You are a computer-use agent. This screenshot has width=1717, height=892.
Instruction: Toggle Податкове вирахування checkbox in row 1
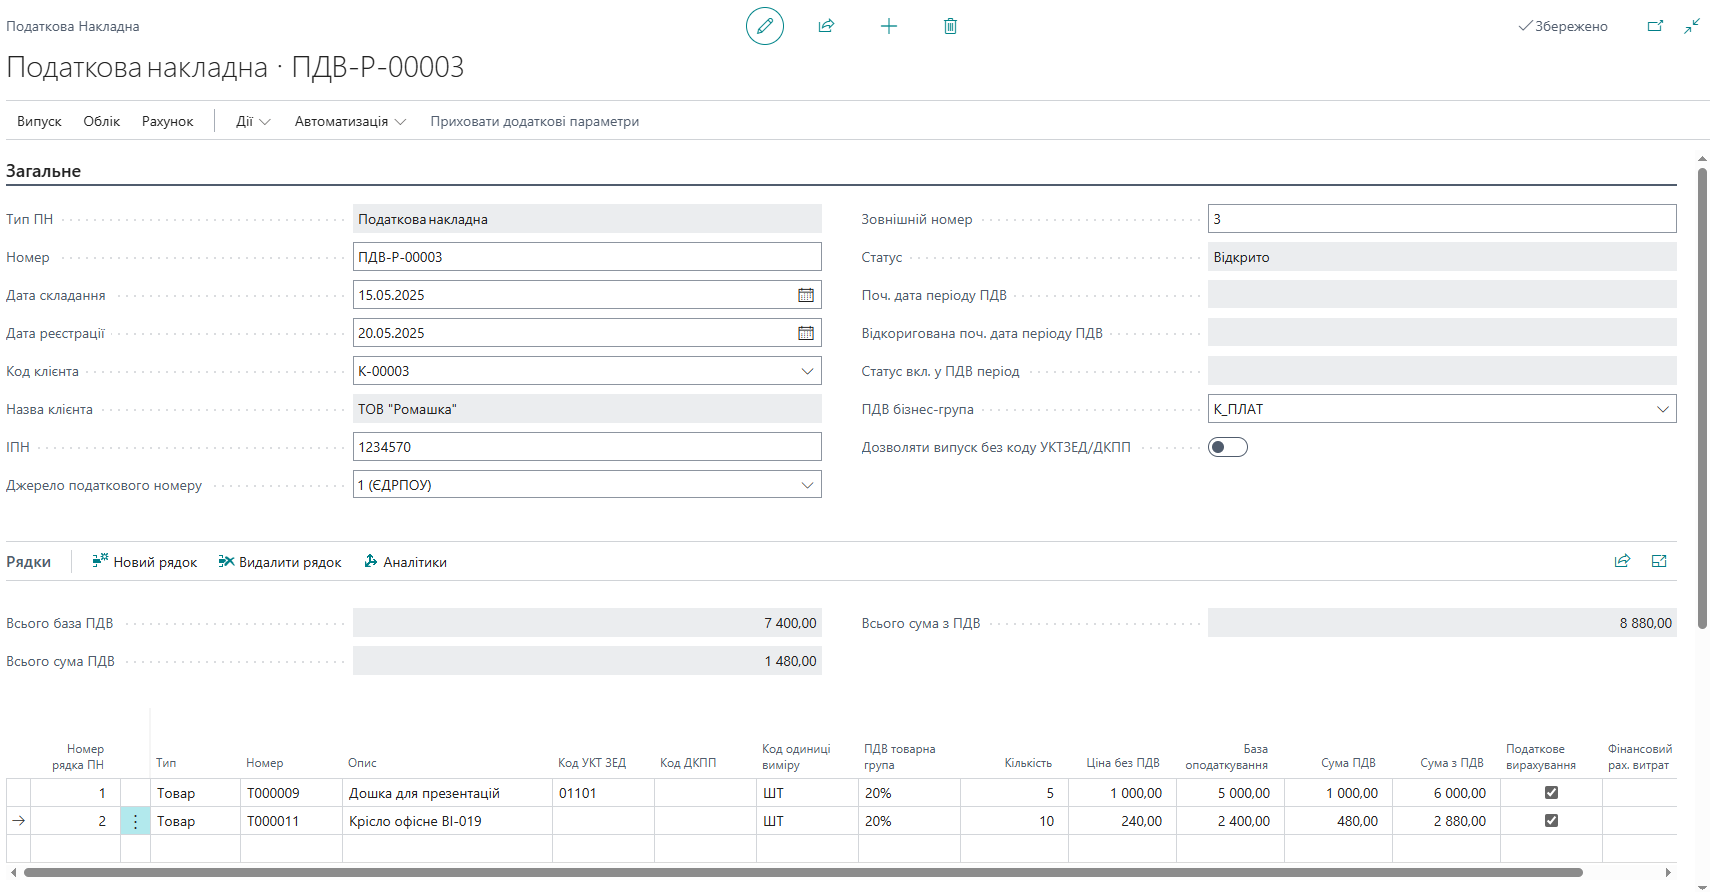pos(1551,793)
